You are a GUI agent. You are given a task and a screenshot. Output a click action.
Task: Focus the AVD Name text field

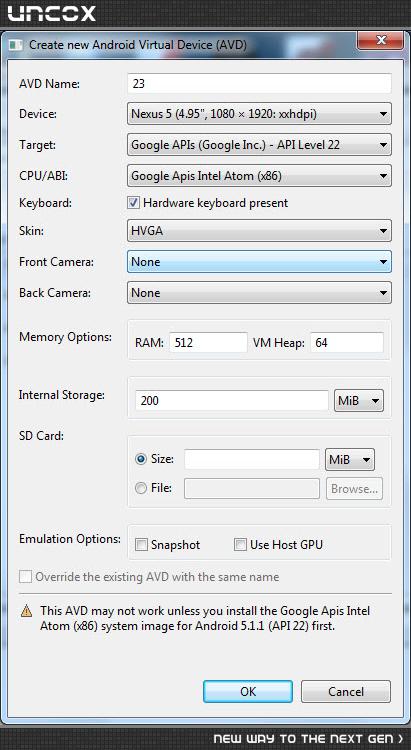[x=259, y=84]
